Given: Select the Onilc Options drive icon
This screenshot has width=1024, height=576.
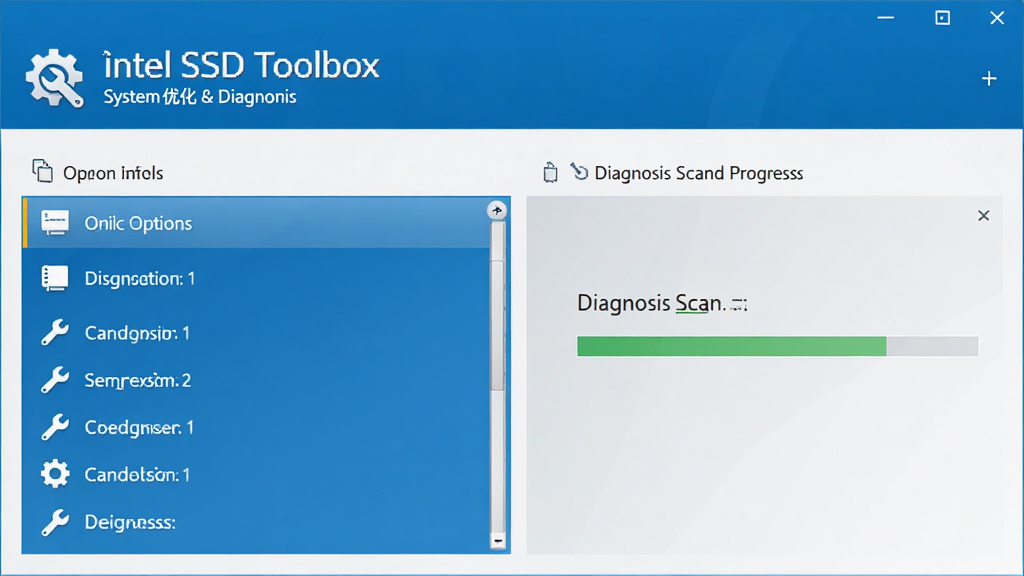Looking at the screenshot, I should (55, 223).
